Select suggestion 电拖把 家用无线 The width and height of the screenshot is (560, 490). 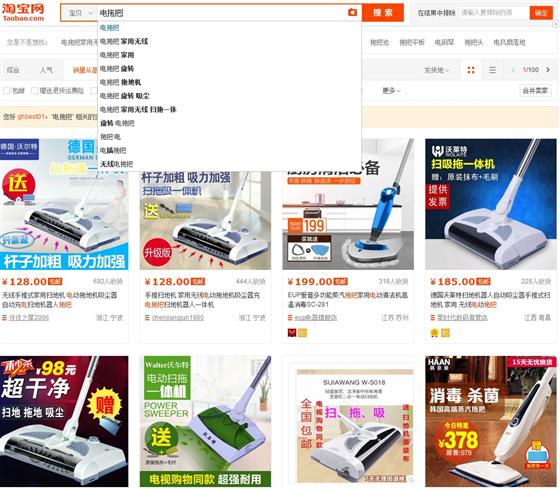124,41
